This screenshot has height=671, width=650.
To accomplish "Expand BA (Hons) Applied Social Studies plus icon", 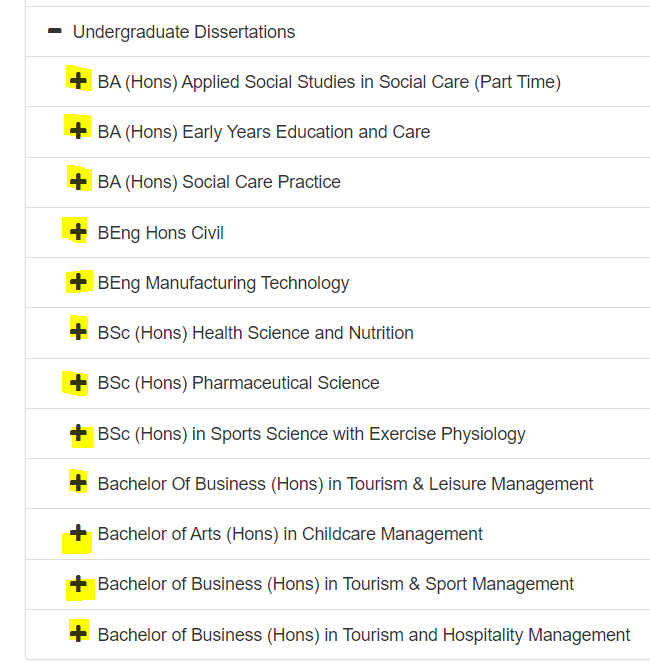I will pos(78,81).
